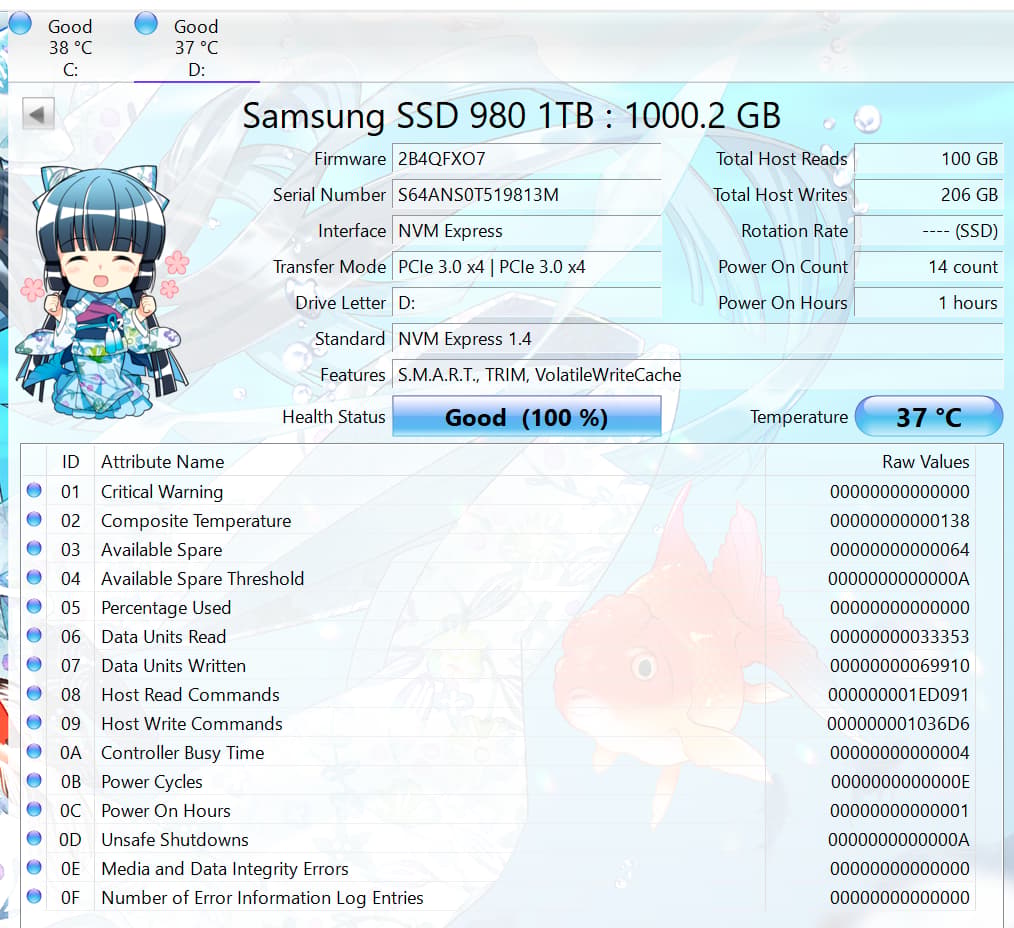Click the blue status orb beside drive C:
Viewport: 1014px width, 928px height.
(x=20, y=24)
